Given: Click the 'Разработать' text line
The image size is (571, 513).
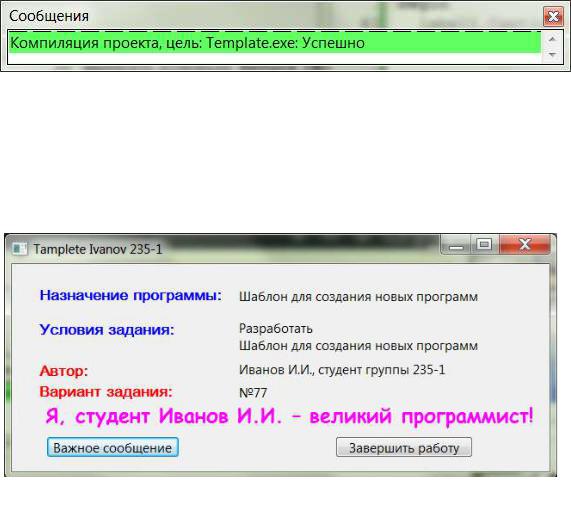Looking at the screenshot, I should pos(276,328).
